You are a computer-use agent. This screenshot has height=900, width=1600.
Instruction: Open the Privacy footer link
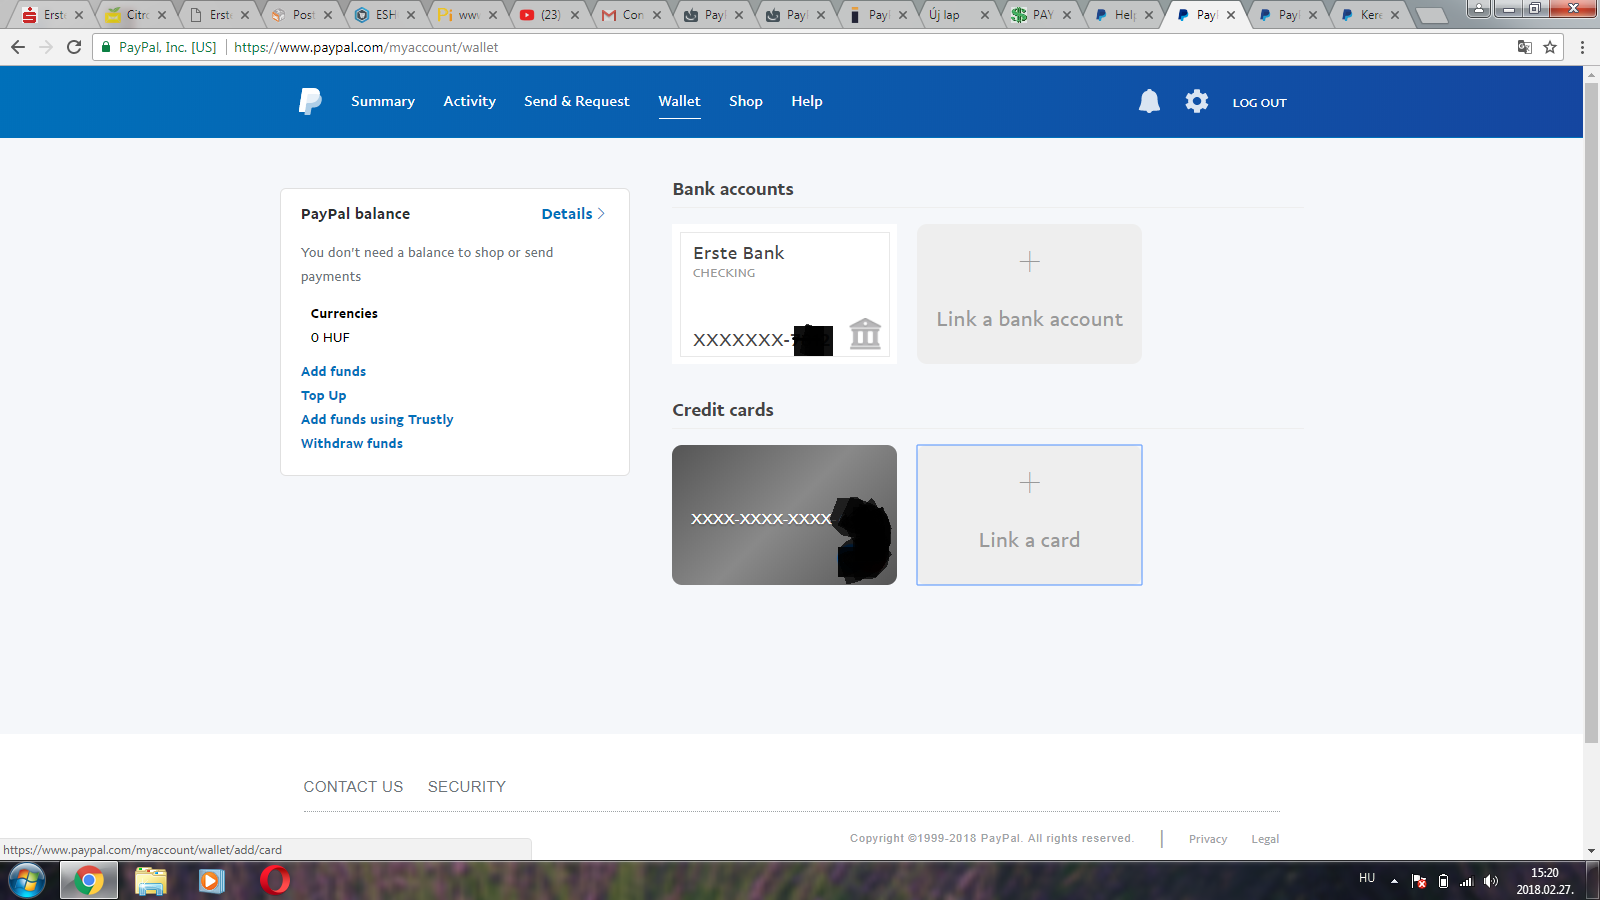click(1208, 839)
